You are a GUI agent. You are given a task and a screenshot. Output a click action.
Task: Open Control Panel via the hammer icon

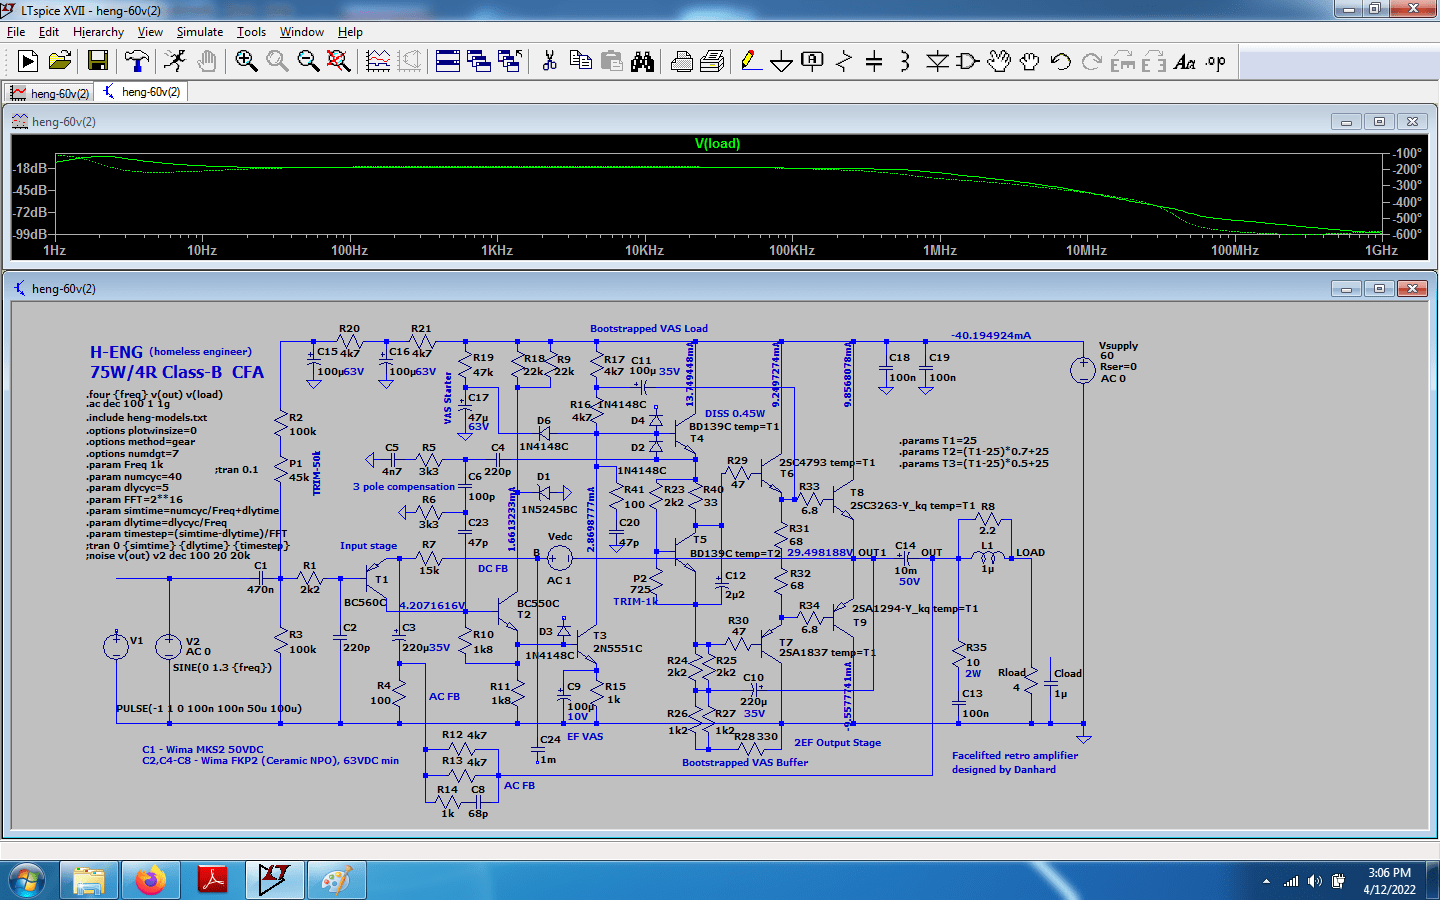pyautogui.click(x=137, y=62)
